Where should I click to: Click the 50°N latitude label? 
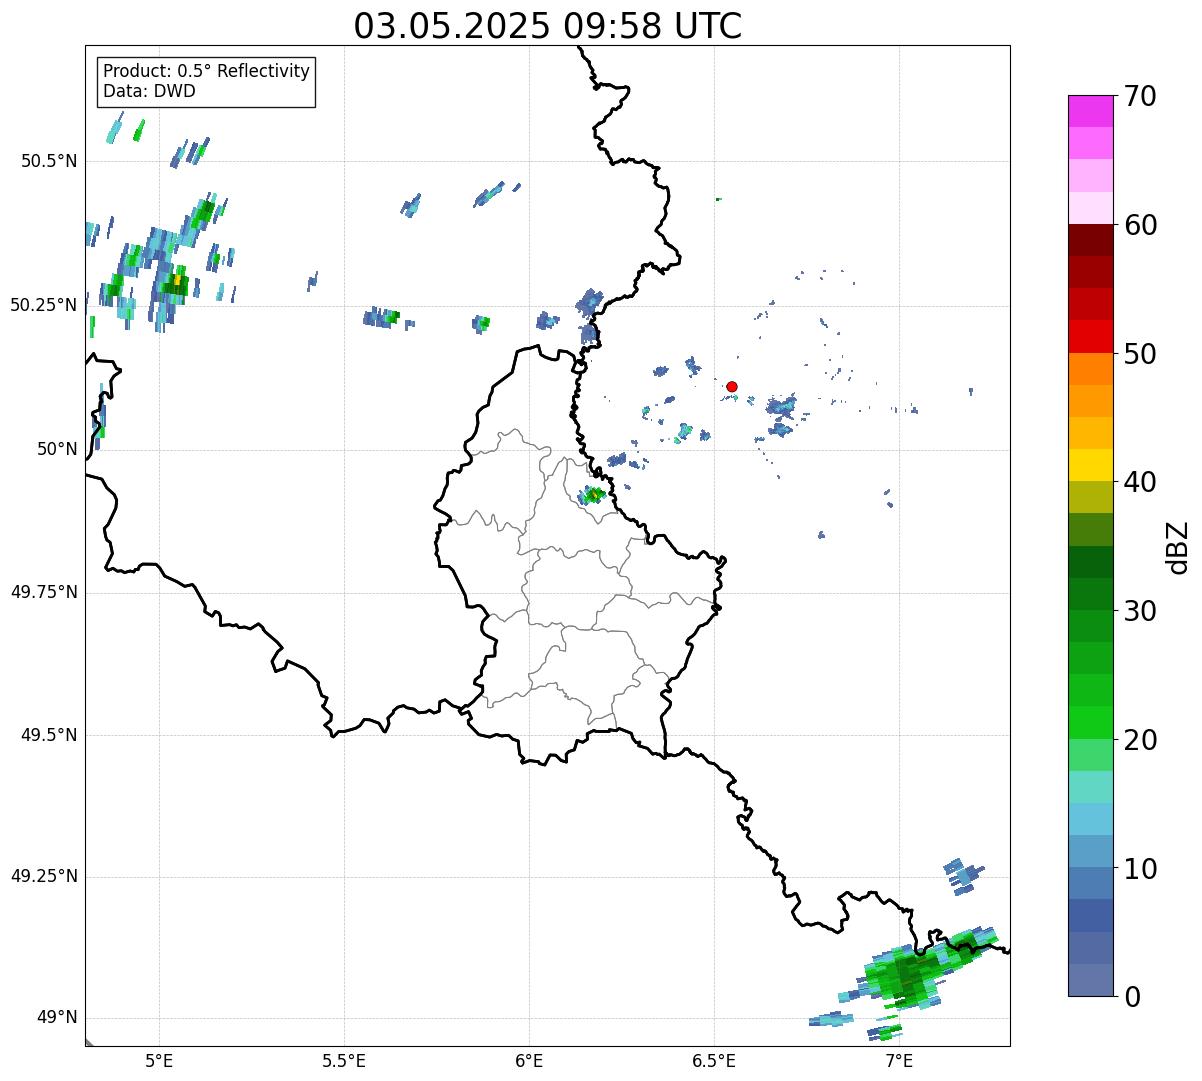pyautogui.click(x=57, y=449)
